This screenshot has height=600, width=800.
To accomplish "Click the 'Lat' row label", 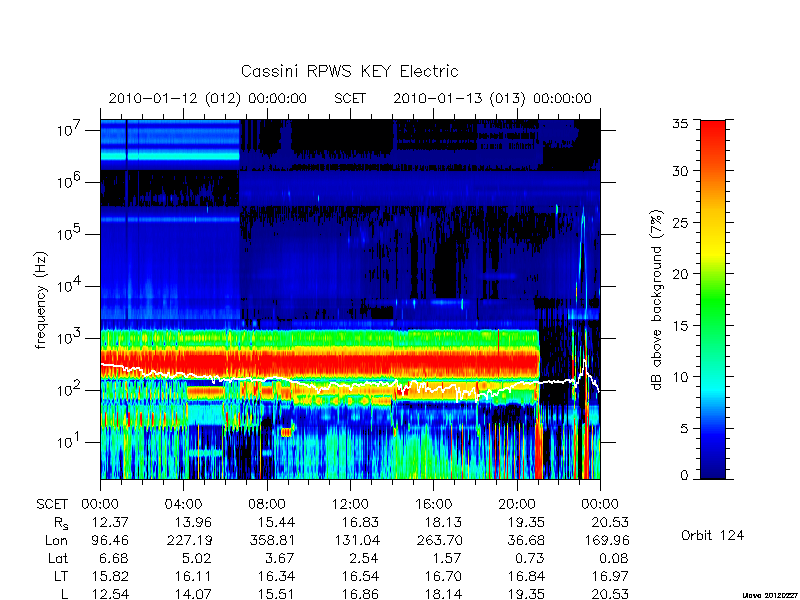I will coord(58,559).
